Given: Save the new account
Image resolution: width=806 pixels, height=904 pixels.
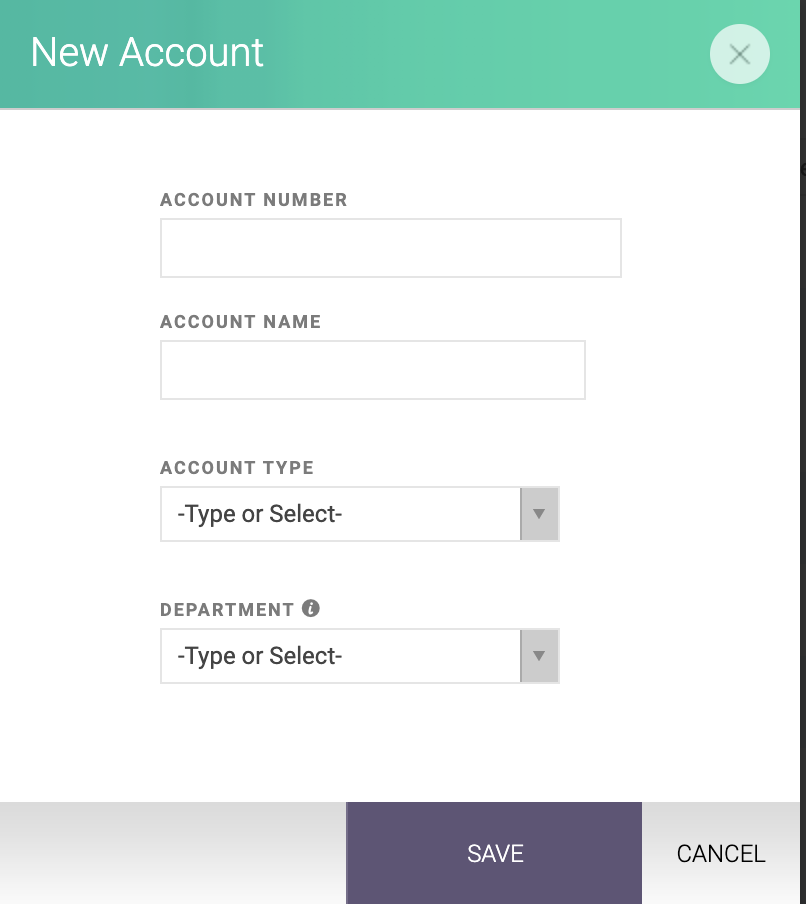Looking at the screenshot, I should tap(494, 853).
